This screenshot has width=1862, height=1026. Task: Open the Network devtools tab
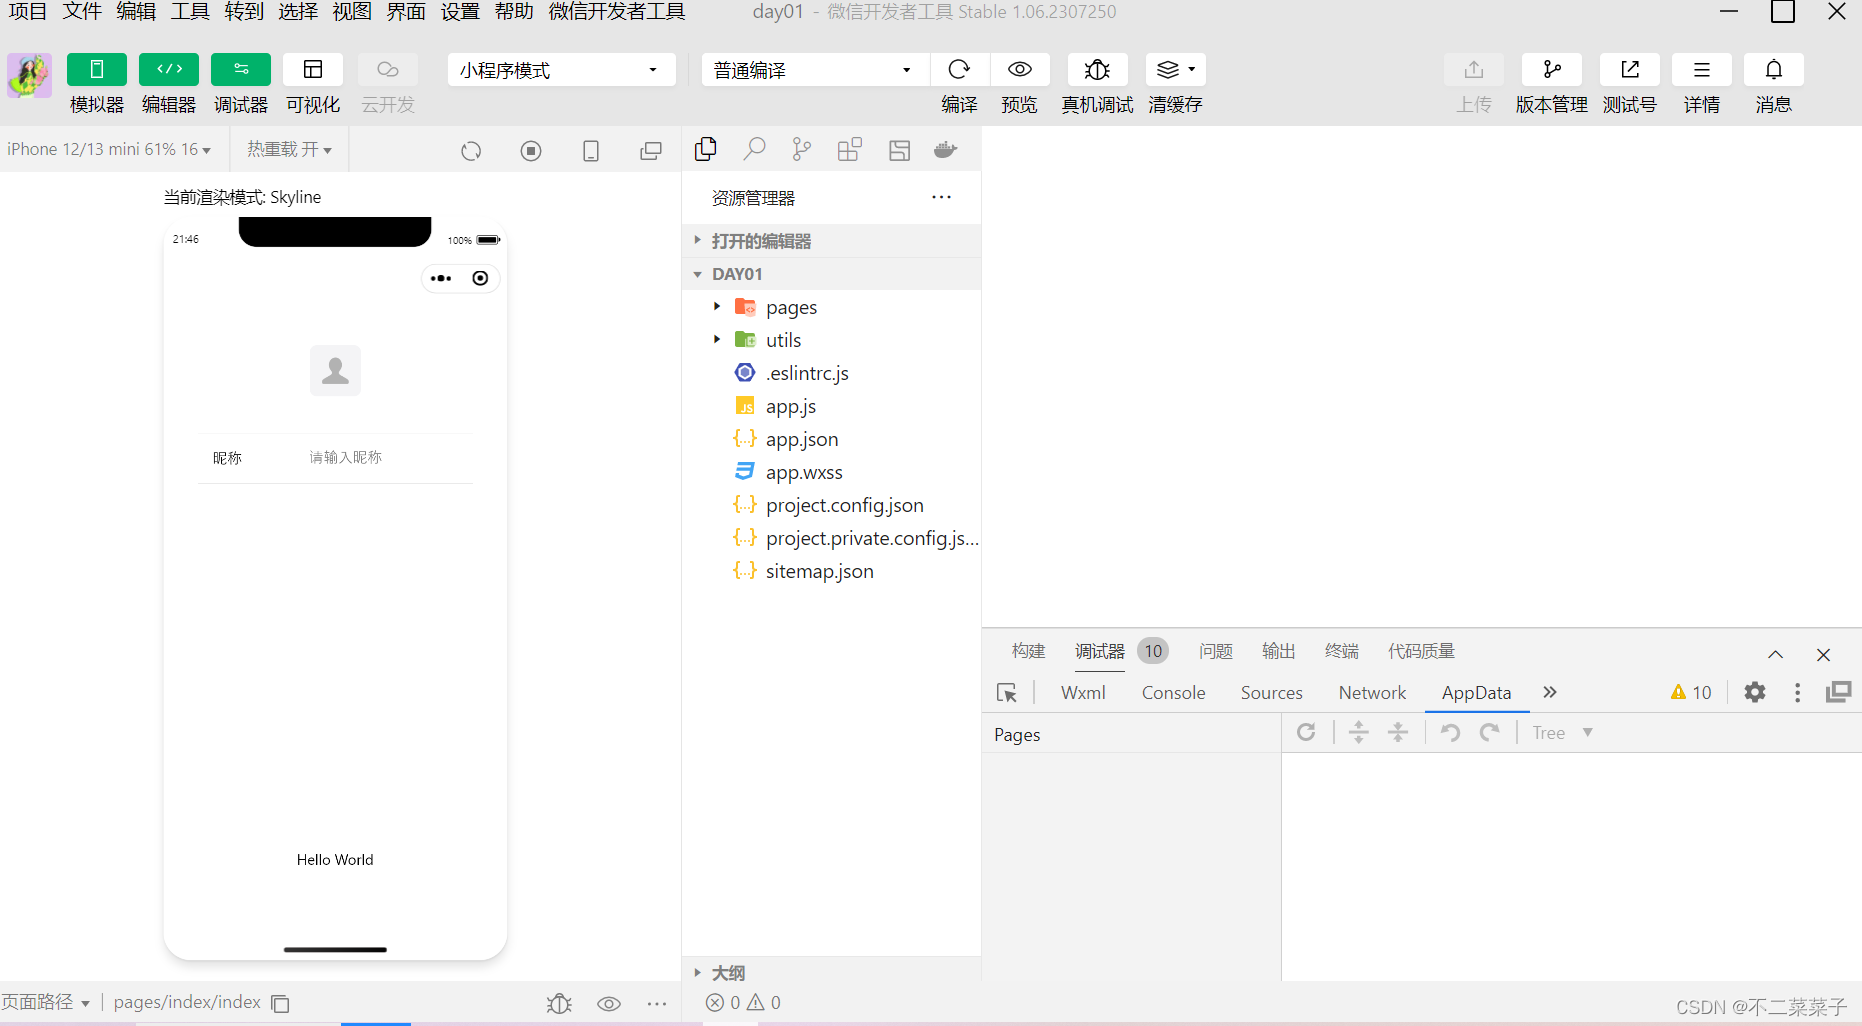(1372, 693)
